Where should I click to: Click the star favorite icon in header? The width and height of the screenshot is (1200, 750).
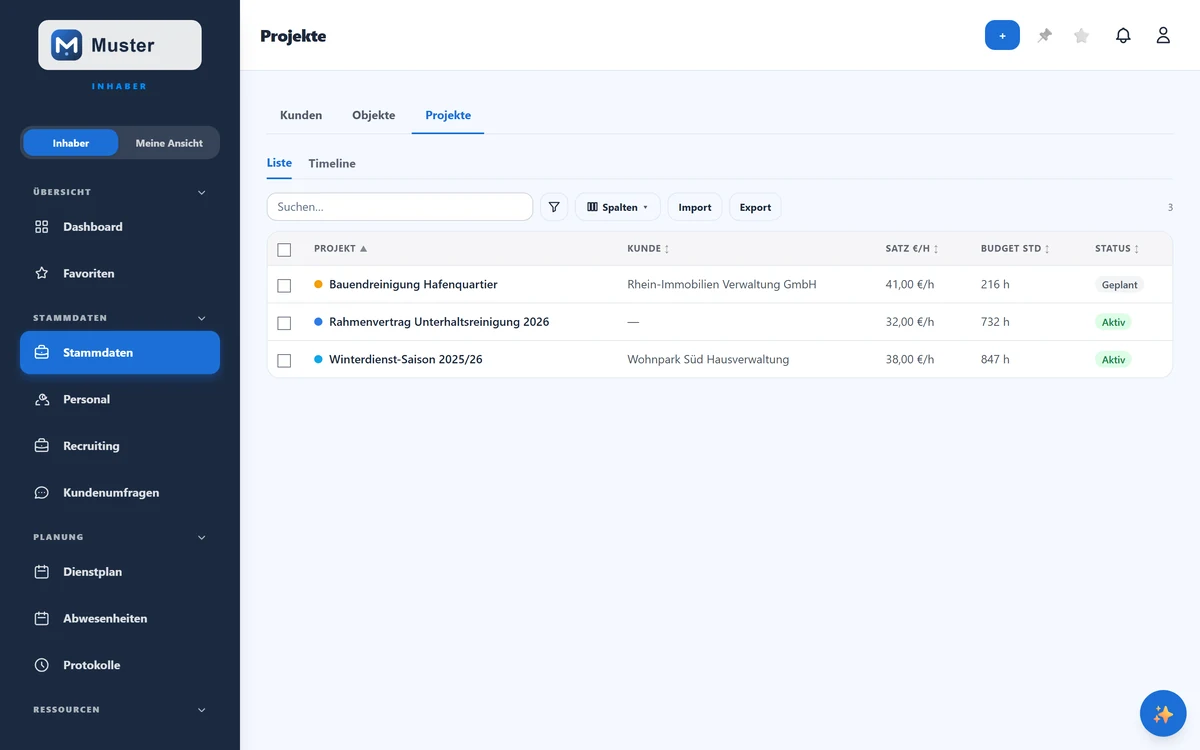1081,36
